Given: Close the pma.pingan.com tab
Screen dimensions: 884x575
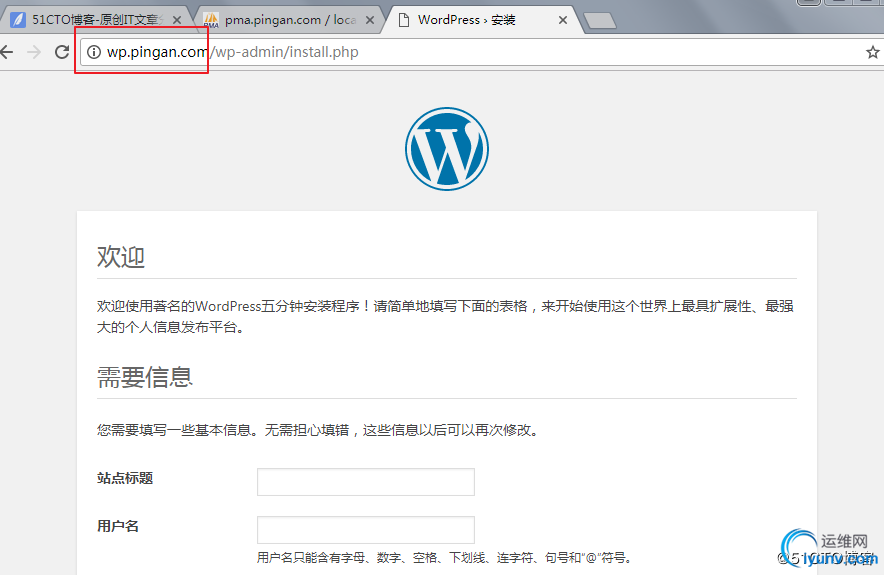Looking at the screenshot, I should pyautogui.click(x=370, y=20).
